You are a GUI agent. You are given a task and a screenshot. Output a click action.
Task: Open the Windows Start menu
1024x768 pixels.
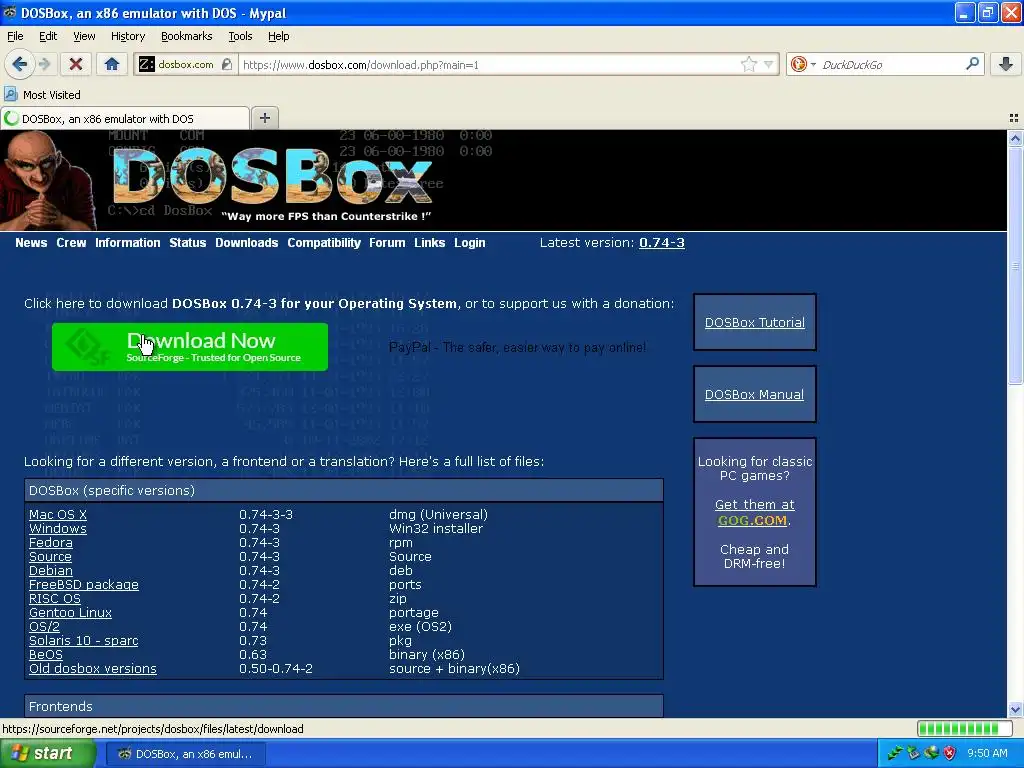(47, 754)
